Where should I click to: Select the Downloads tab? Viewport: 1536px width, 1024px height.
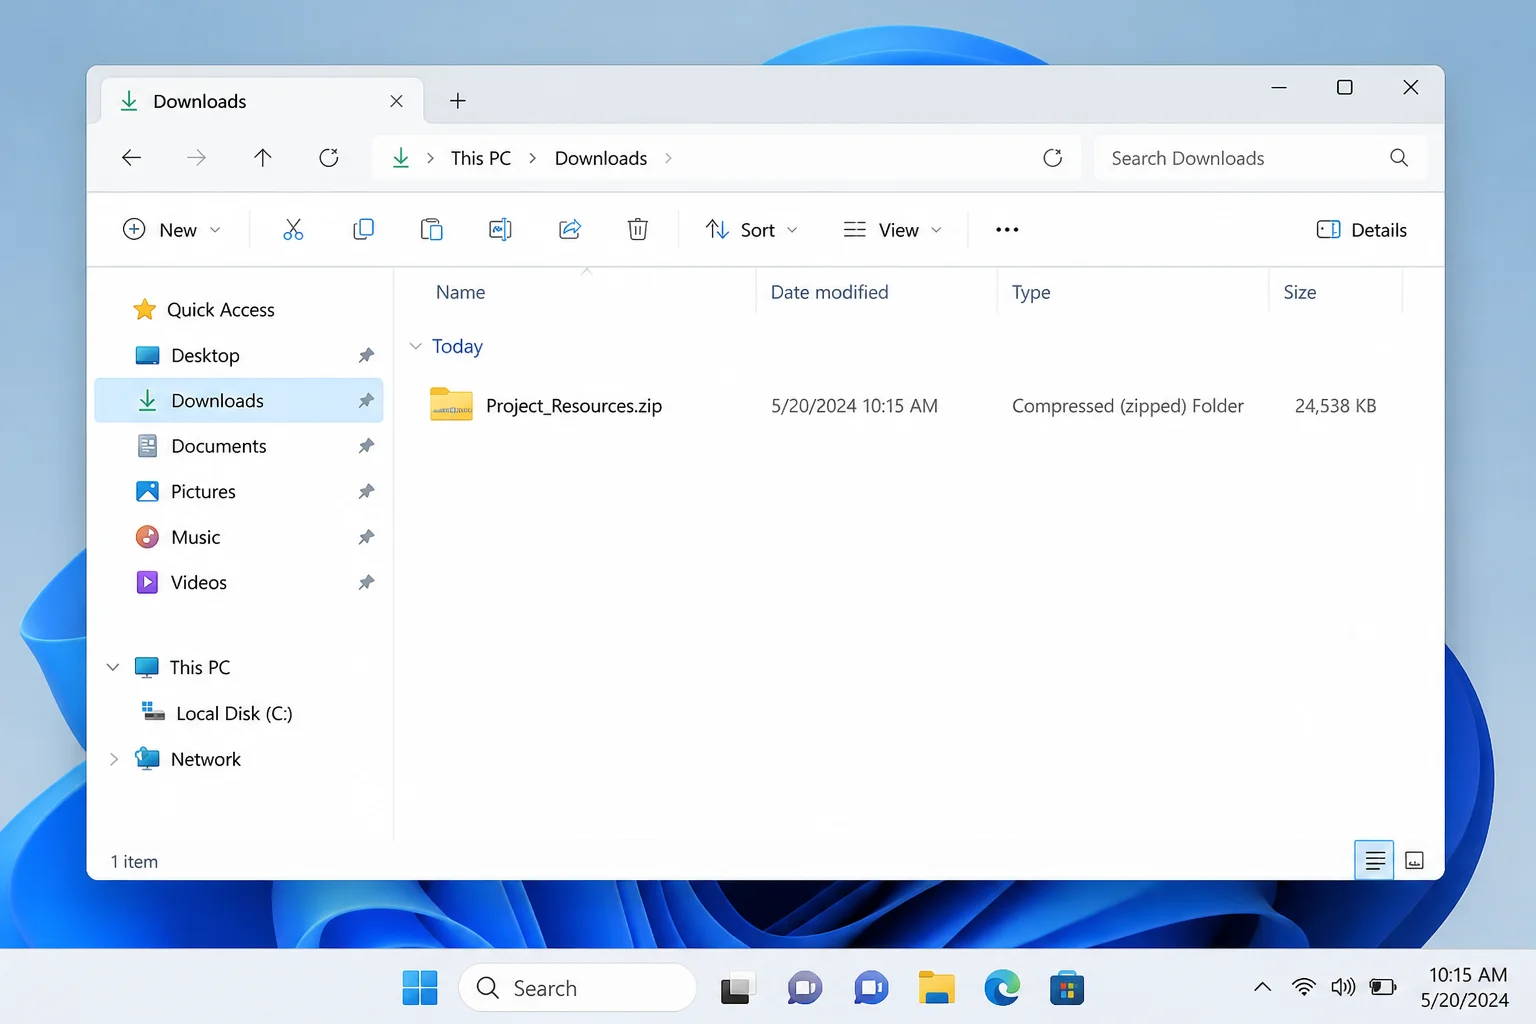262,101
